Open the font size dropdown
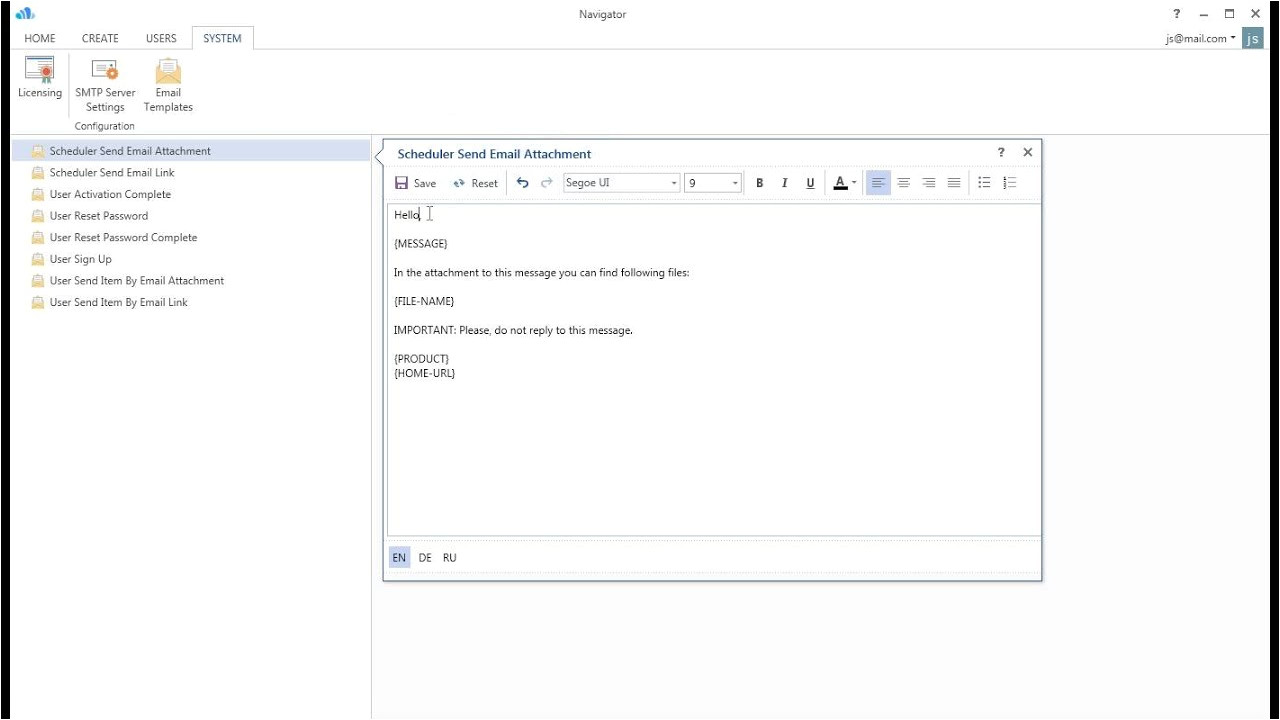 pyautogui.click(x=735, y=183)
